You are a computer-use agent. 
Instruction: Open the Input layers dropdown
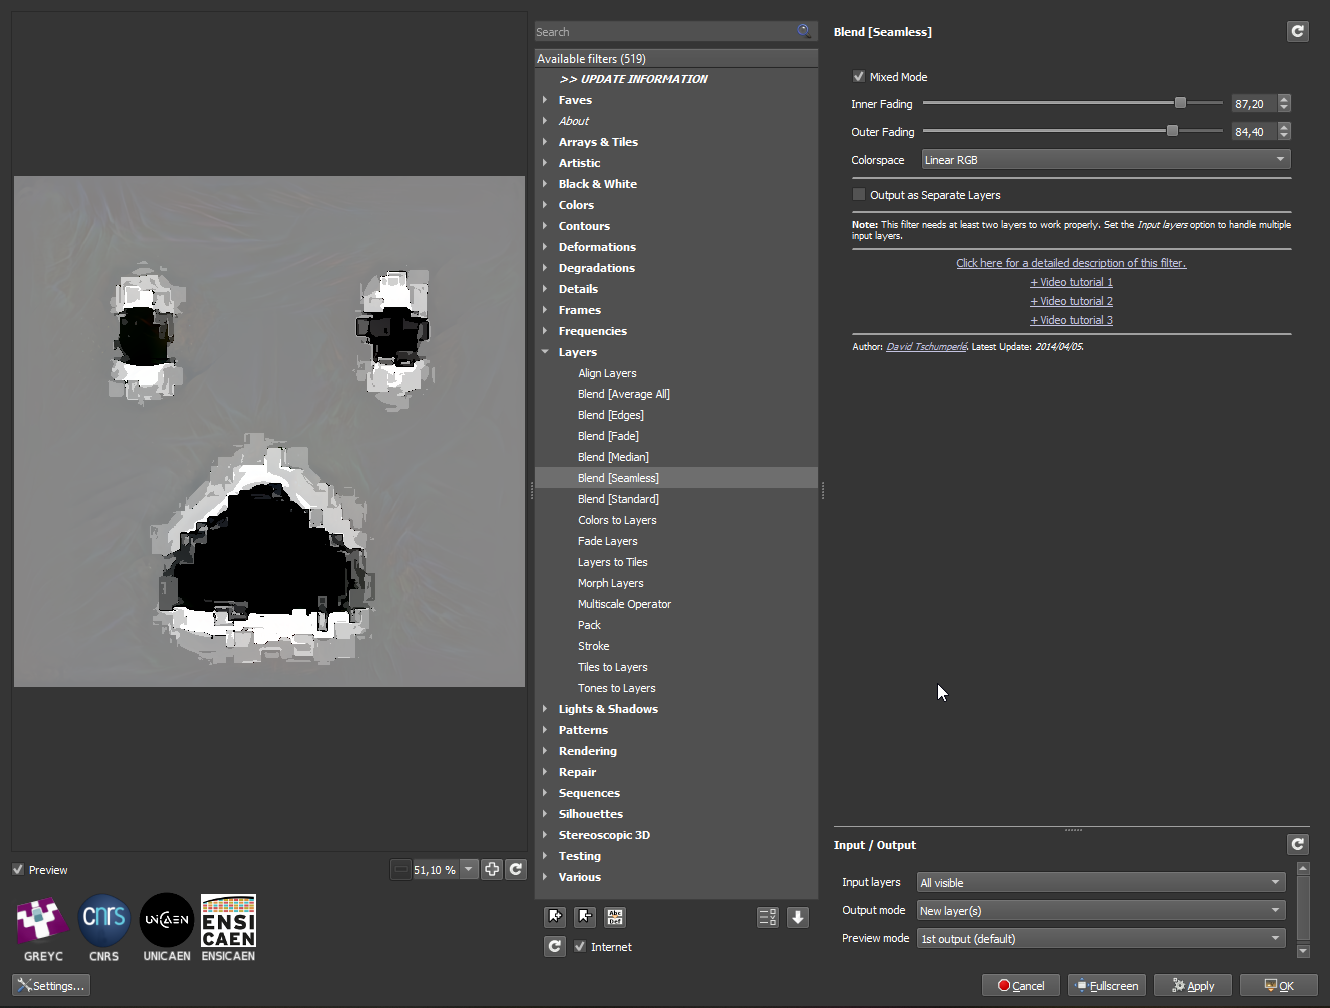(x=1101, y=882)
